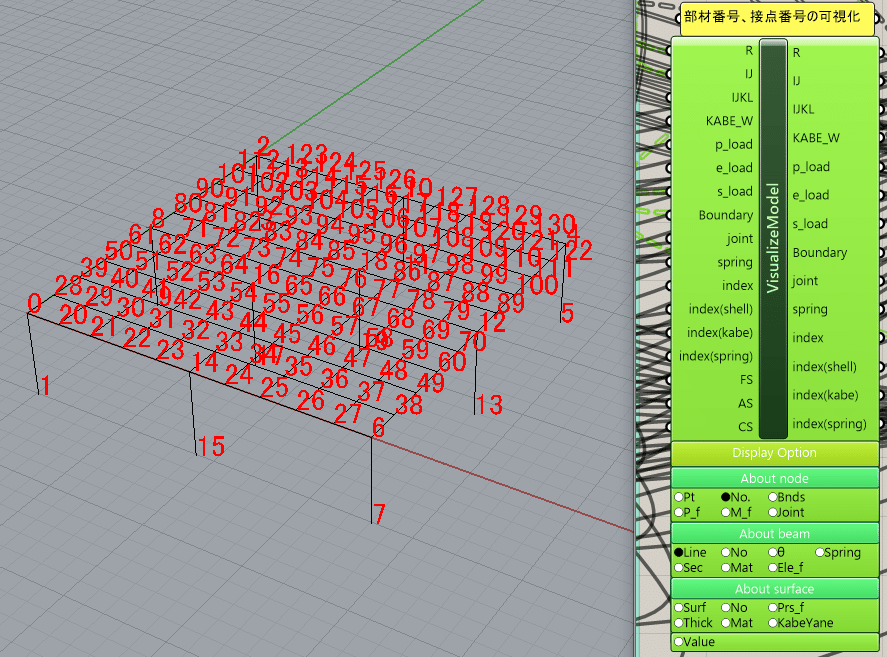Collapse the About node section header
This screenshot has width=887, height=657.
[x=774, y=479]
